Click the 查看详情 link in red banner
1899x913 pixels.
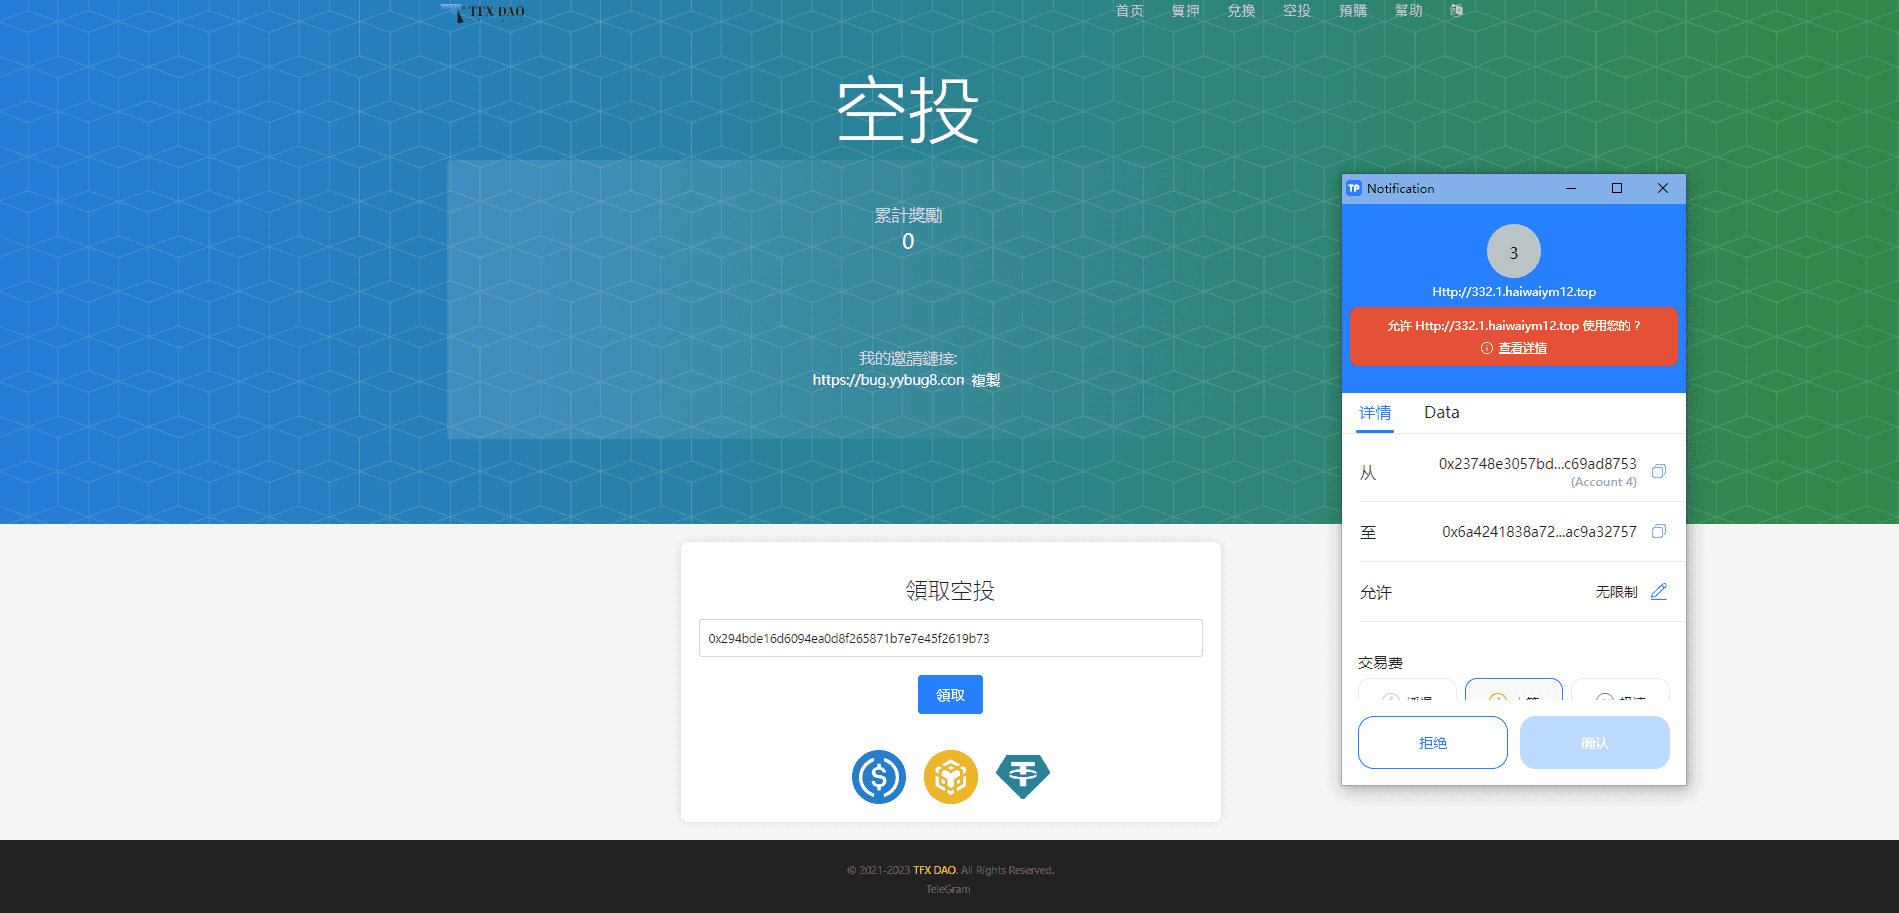(x=1522, y=348)
